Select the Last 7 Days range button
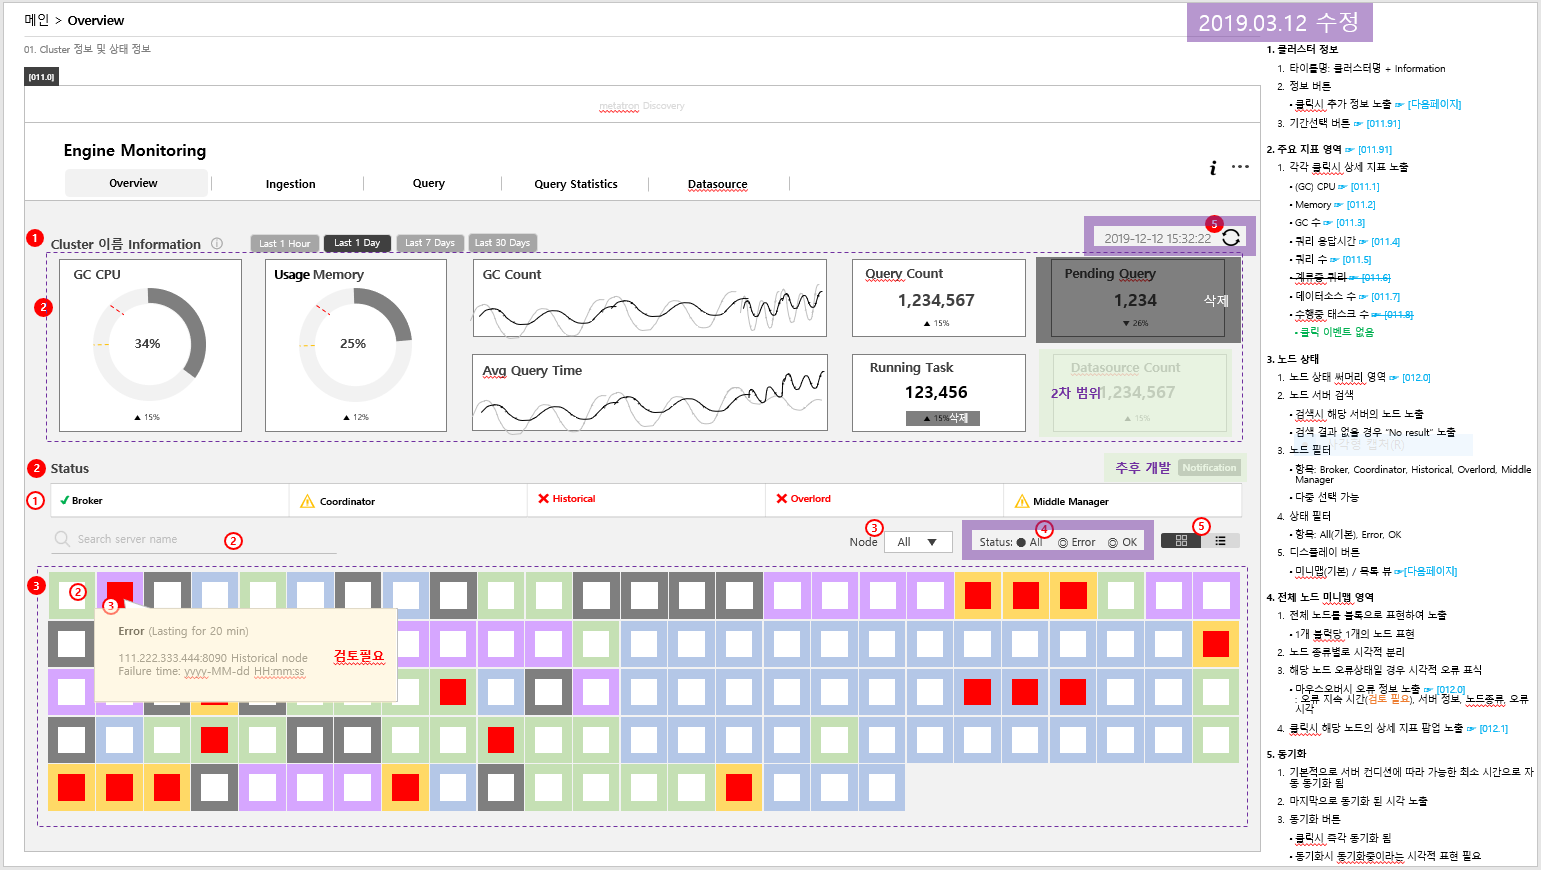Screen dimensions: 1541x870 tap(430, 242)
